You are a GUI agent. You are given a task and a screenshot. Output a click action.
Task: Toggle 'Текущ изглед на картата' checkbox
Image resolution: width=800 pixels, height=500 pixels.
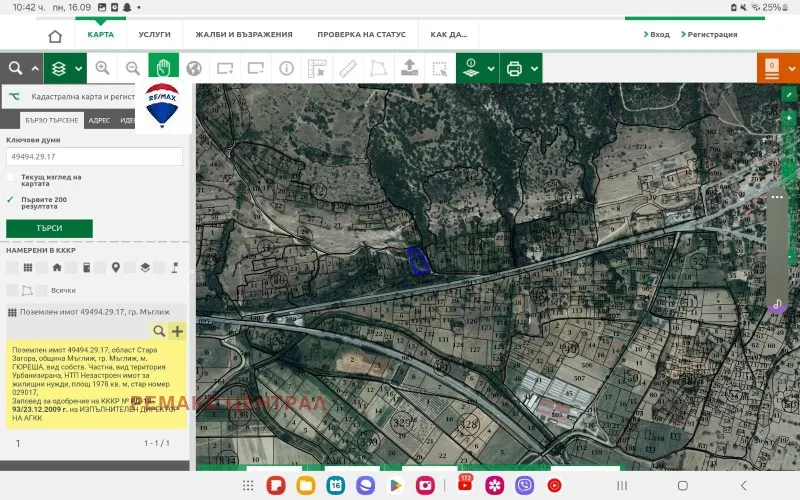click(11, 177)
